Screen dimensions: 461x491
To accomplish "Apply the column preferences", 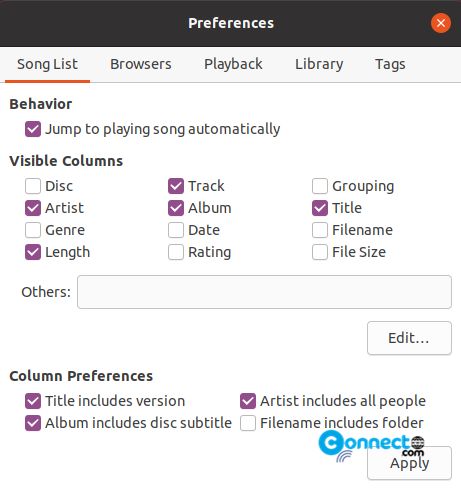I will point(409,463).
